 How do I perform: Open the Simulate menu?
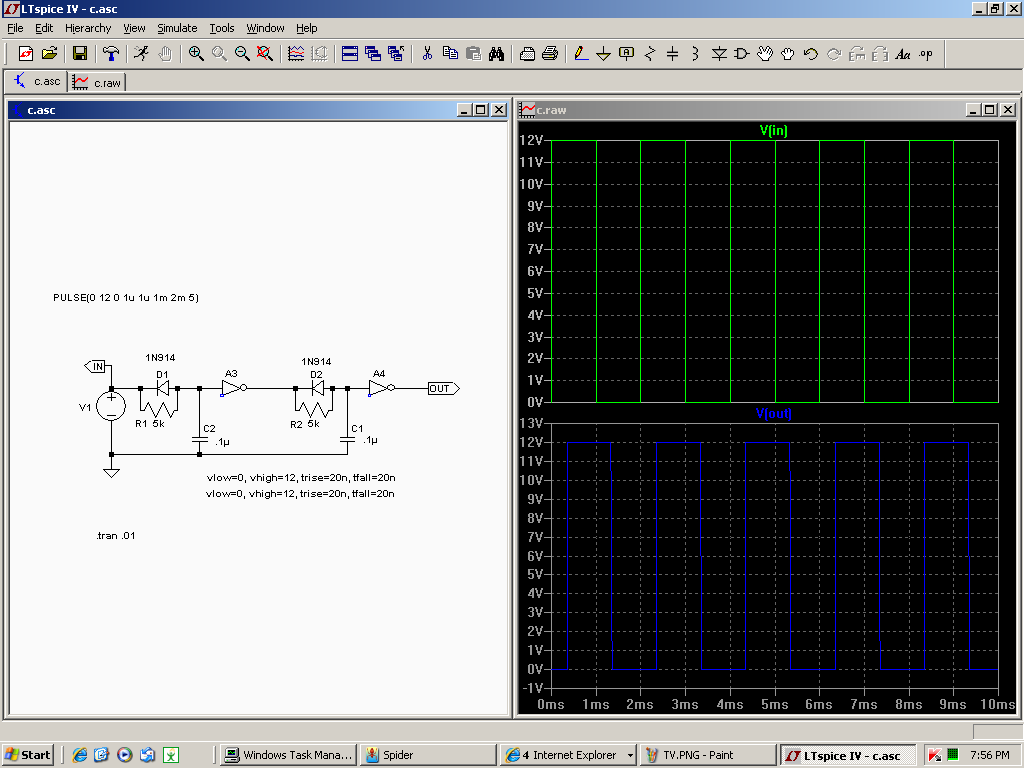pyautogui.click(x=177, y=28)
